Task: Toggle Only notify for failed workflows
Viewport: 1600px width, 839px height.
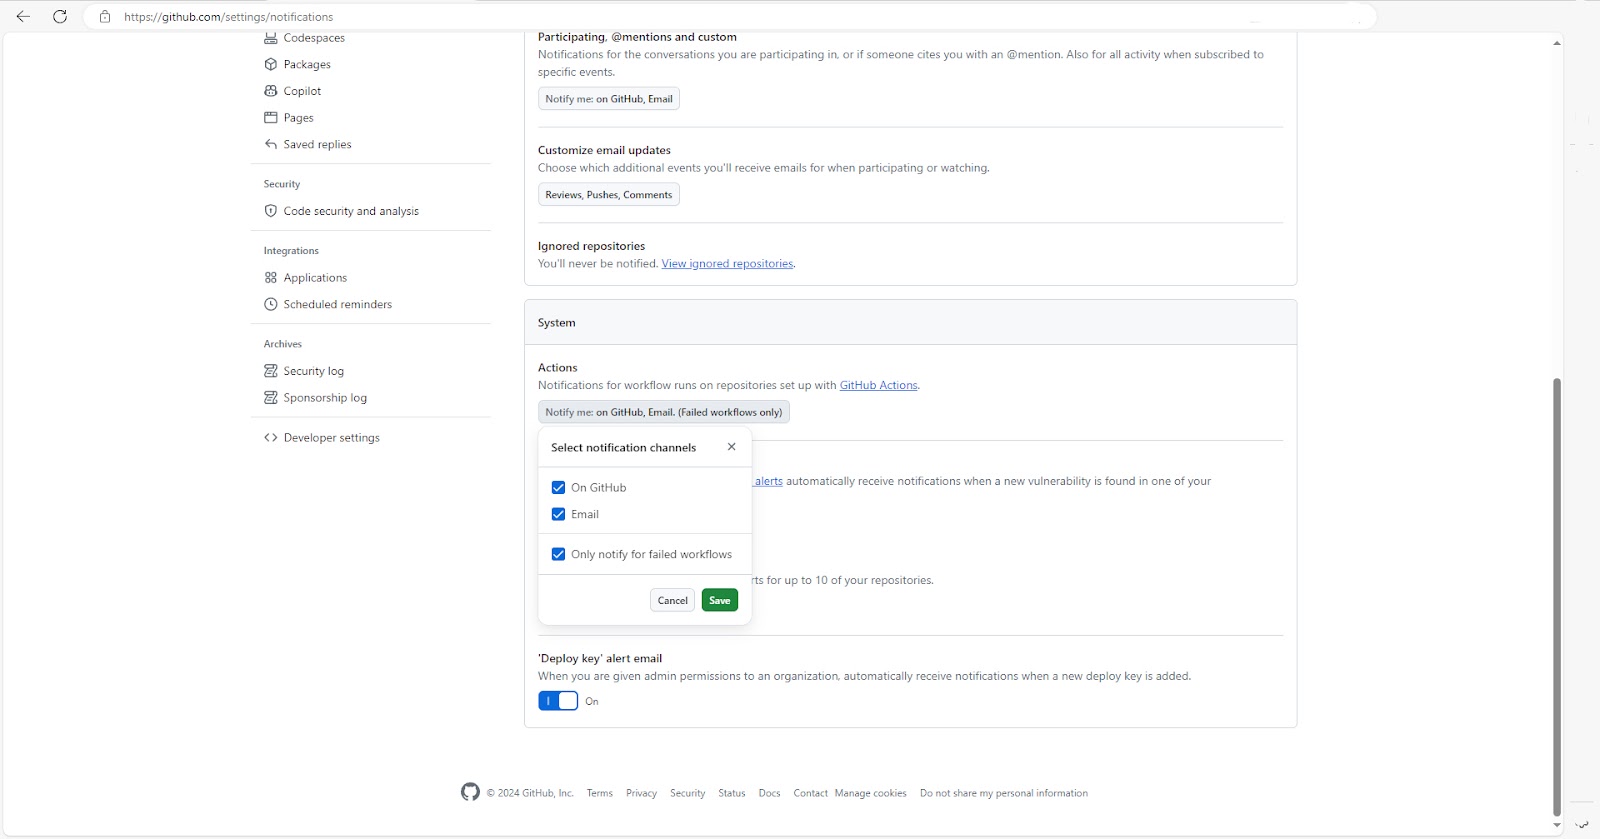Action: pos(558,554)
